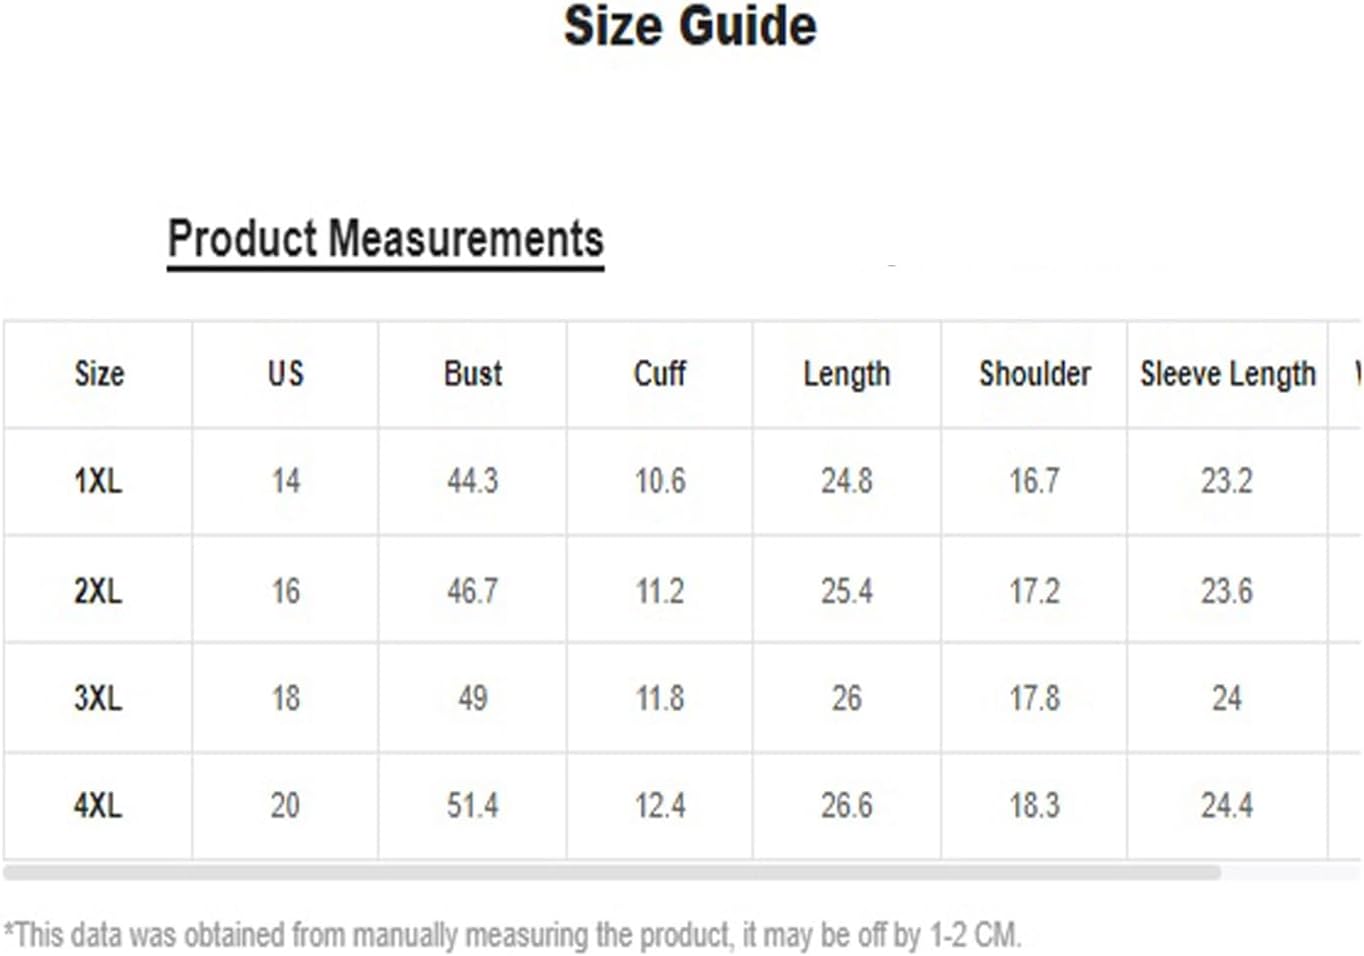Click the Size Guide title
This screenshot has height=956, width=1364.
pos(690,26)
